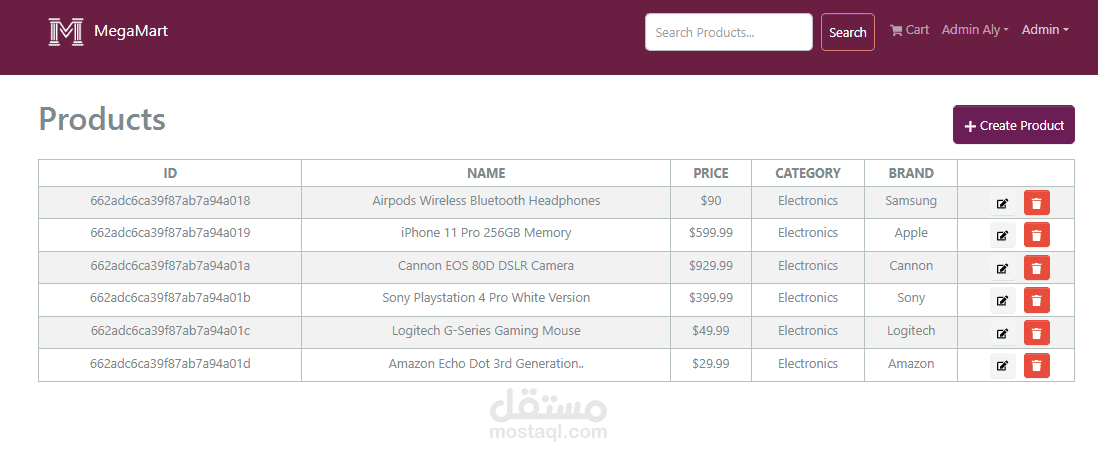Edit the Logitech G-Series Gaming Mouse
This screenshot has width=1098, height=451.
click(x=1003, y=333)
